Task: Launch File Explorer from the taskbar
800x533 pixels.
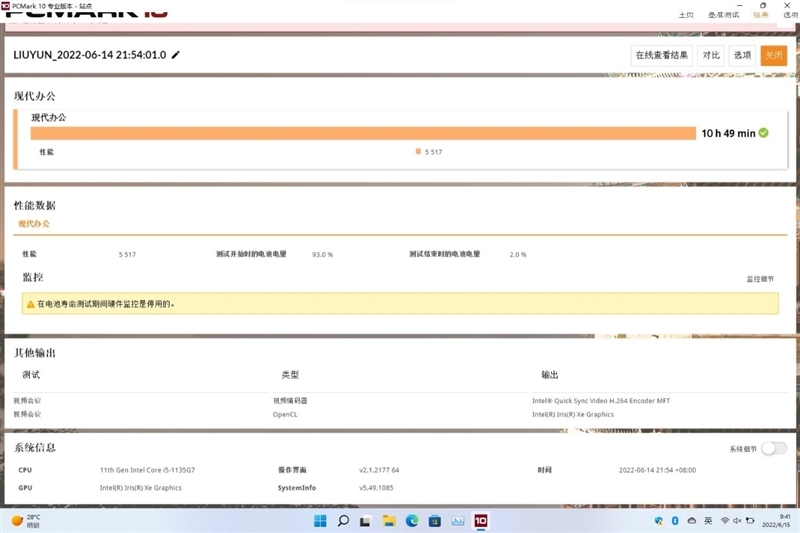Action: click(x=389, y=521)
